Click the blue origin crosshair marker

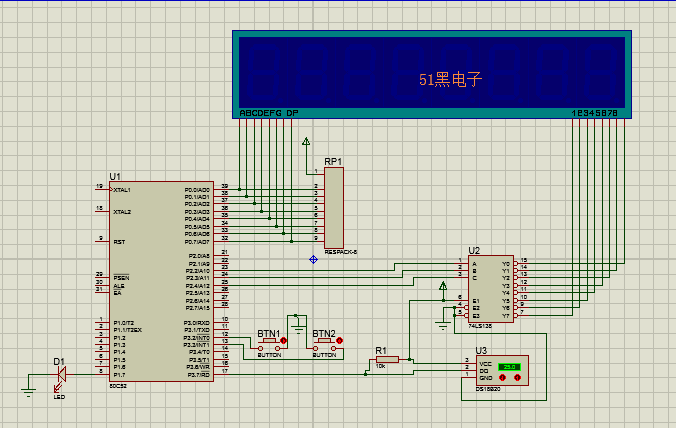313,259
